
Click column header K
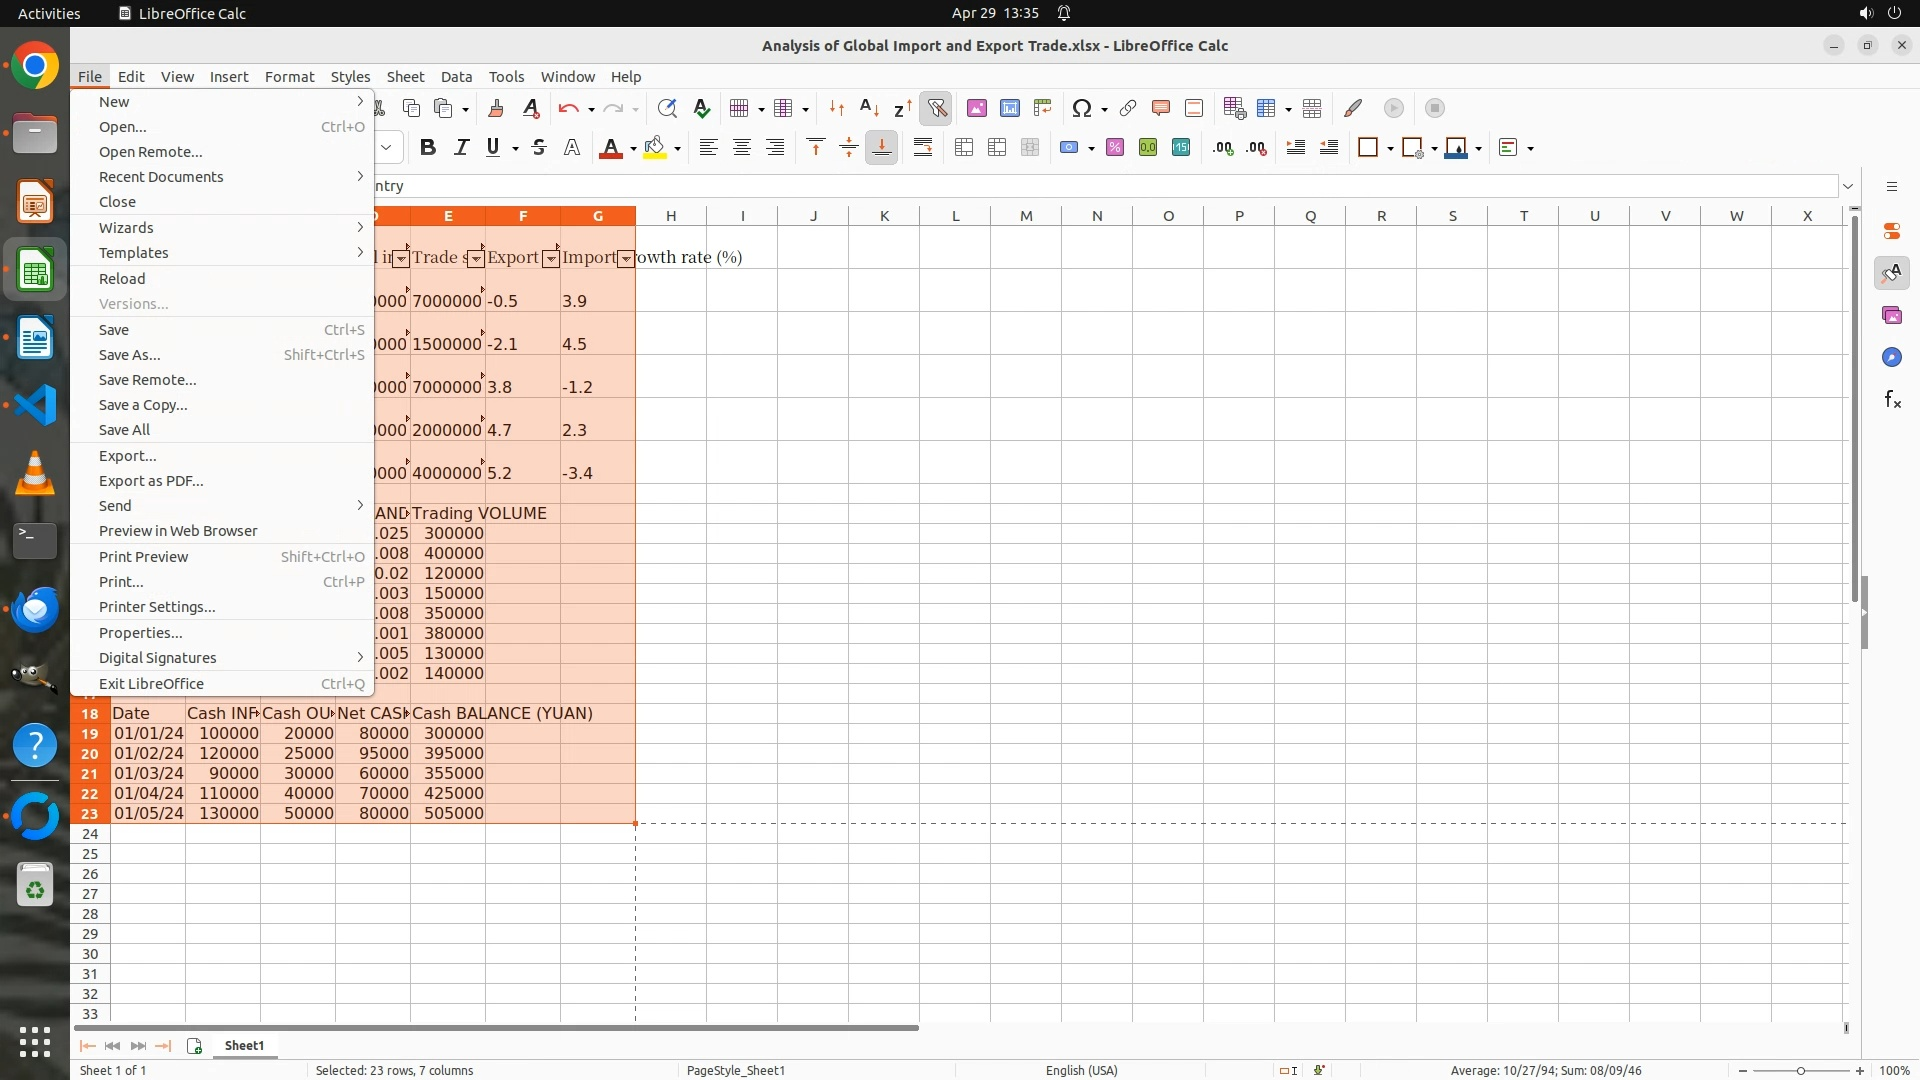(884, 216)
